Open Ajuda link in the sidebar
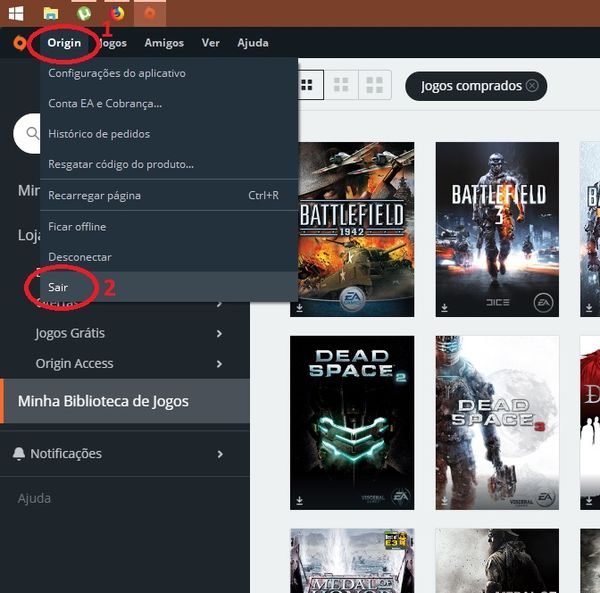 coord(34,498)
